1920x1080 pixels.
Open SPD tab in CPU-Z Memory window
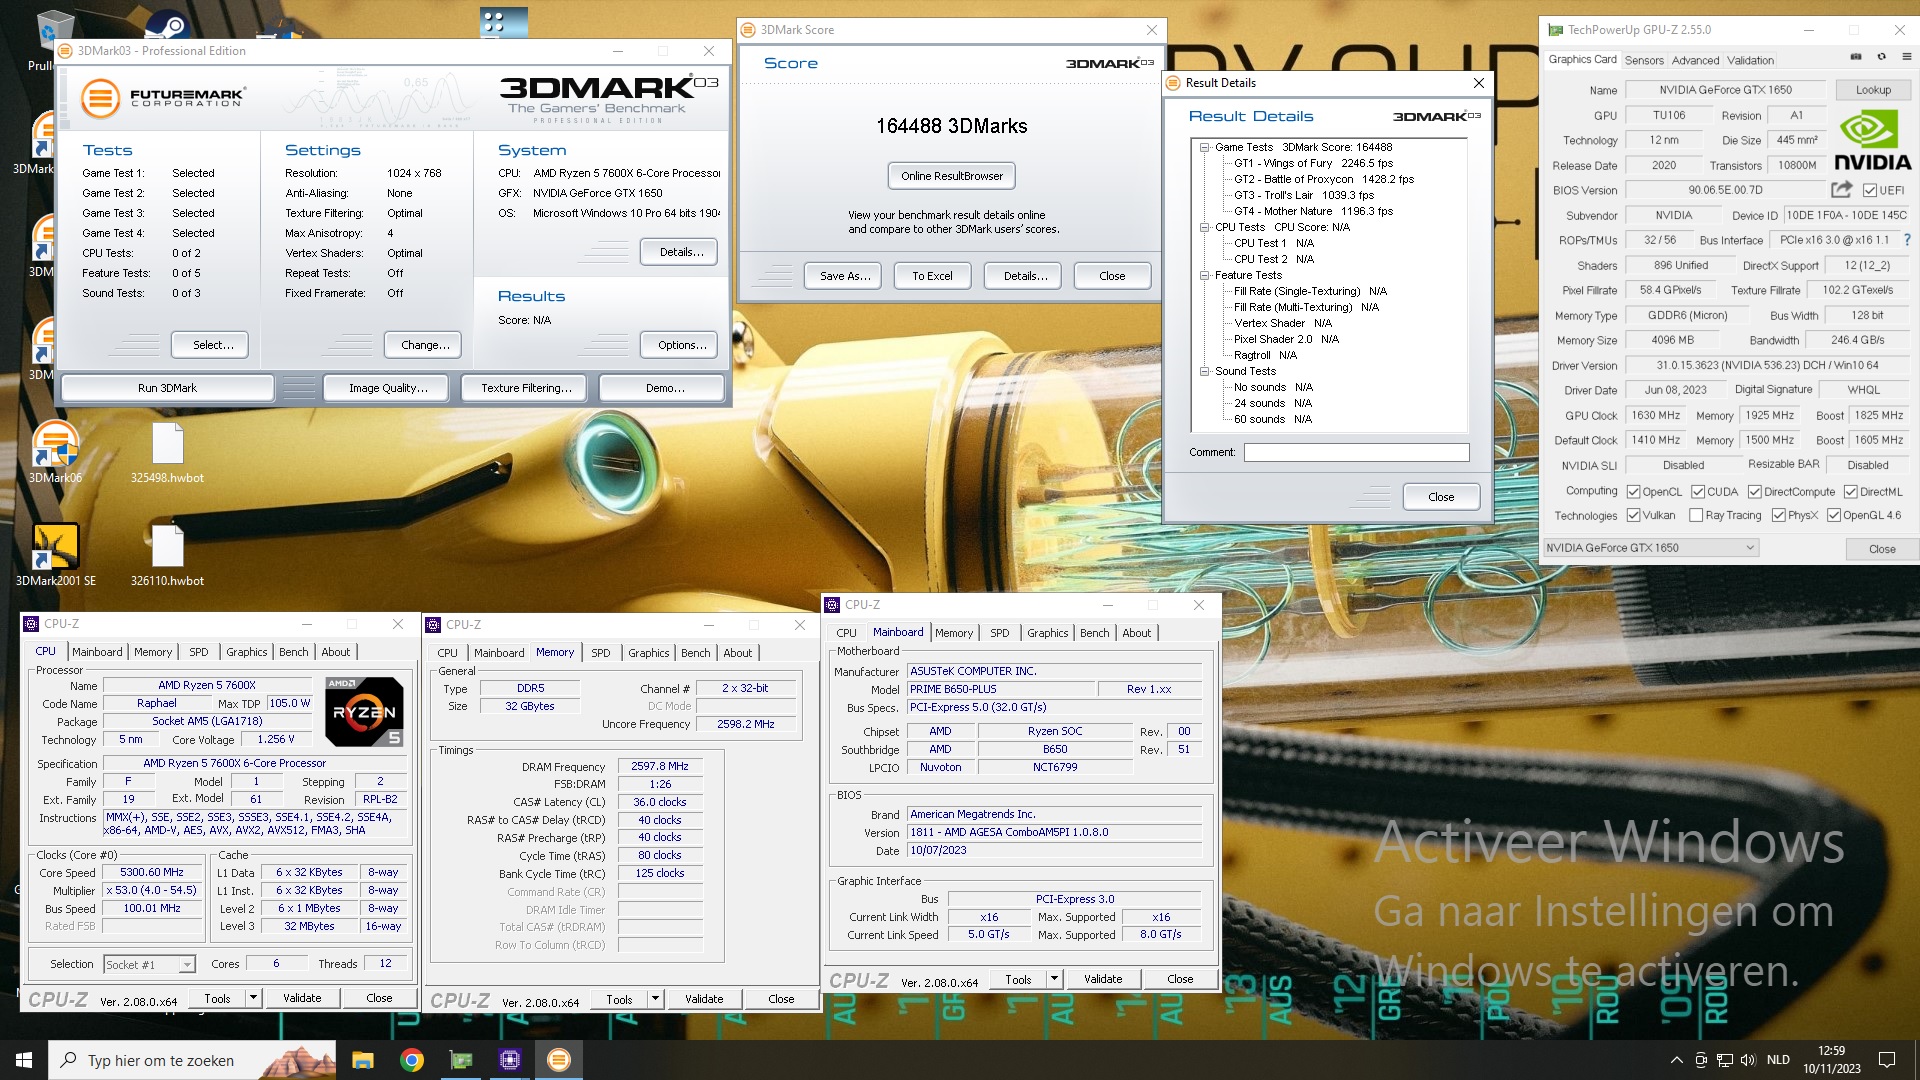[600, 653]
